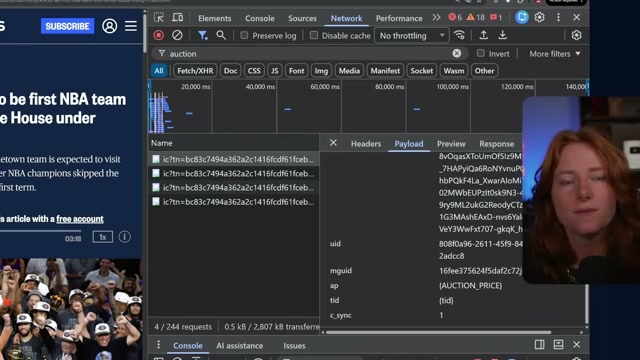This screenshot has width=640, height=360.
Task: Show more DevTools tabs chevron
Action: pyautogui.click(x=436, y=18)
